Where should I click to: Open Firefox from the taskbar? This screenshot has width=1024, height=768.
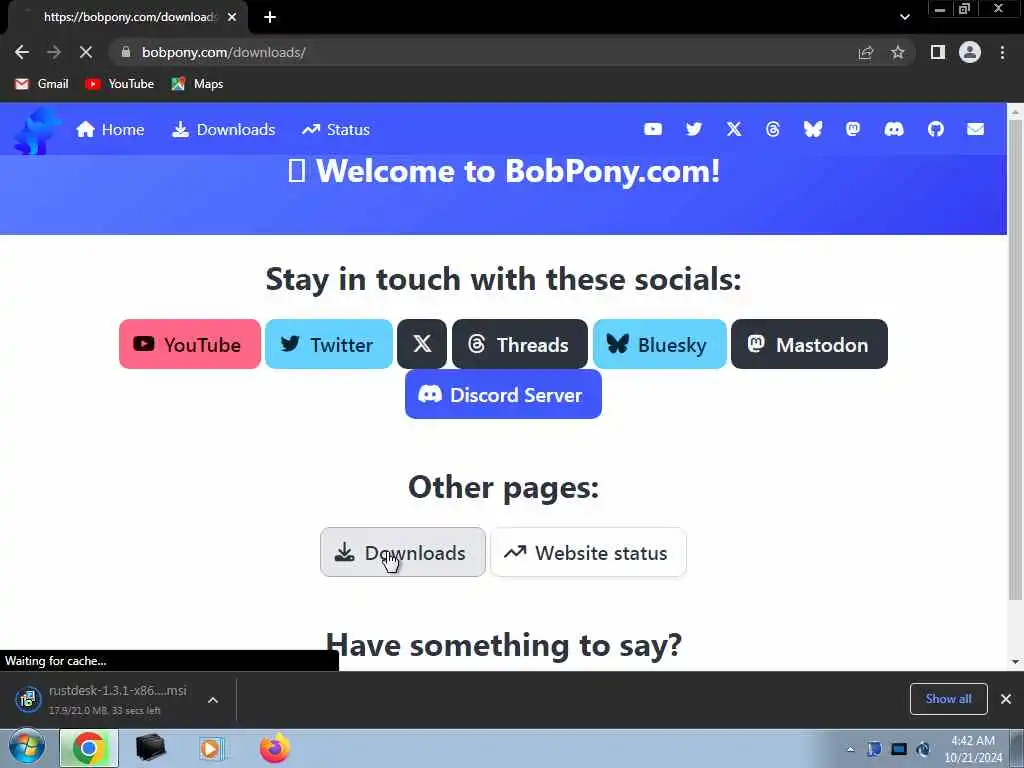[275, 748]
